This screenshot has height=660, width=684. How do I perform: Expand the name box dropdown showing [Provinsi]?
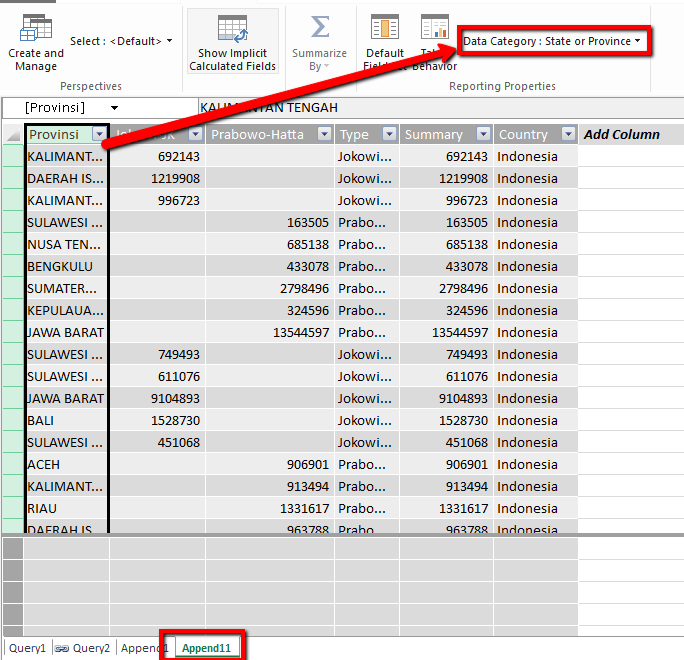point(114,107)
